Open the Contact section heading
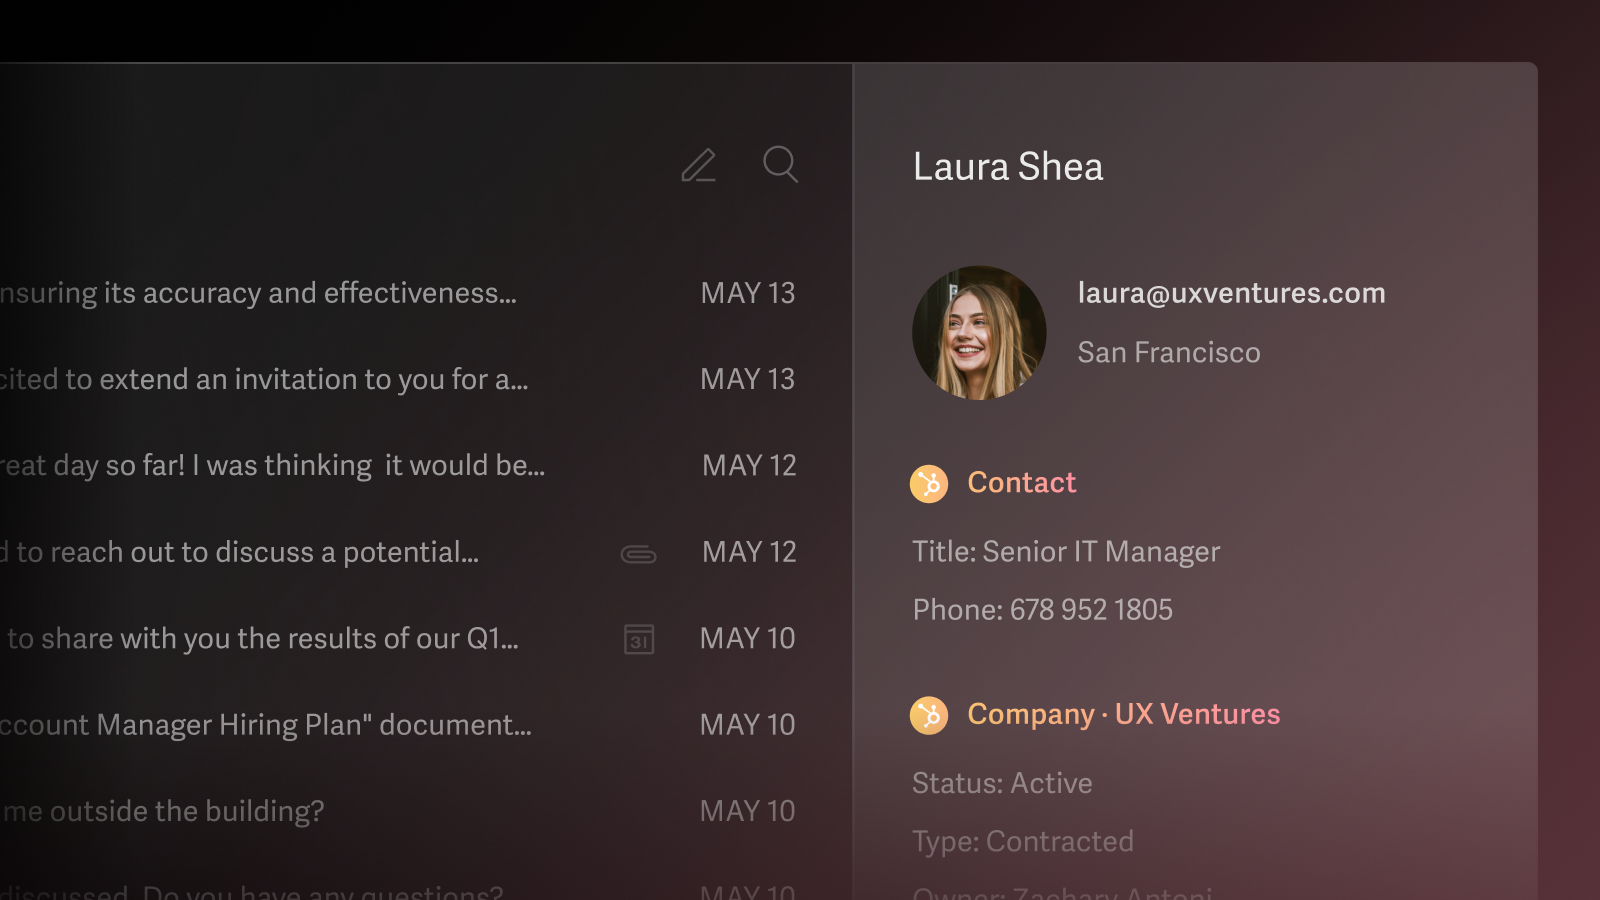1600x900 pixels. point(1021,483)
